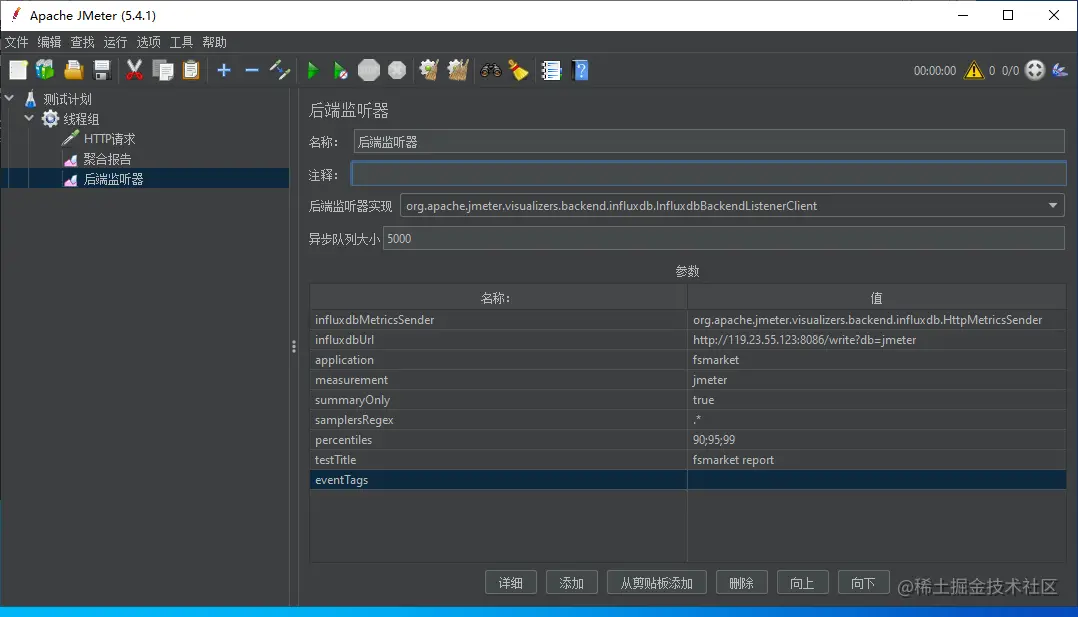1078x617 pixels.
Task: Select 测试计划 in the tree
Action: [67, 99]
